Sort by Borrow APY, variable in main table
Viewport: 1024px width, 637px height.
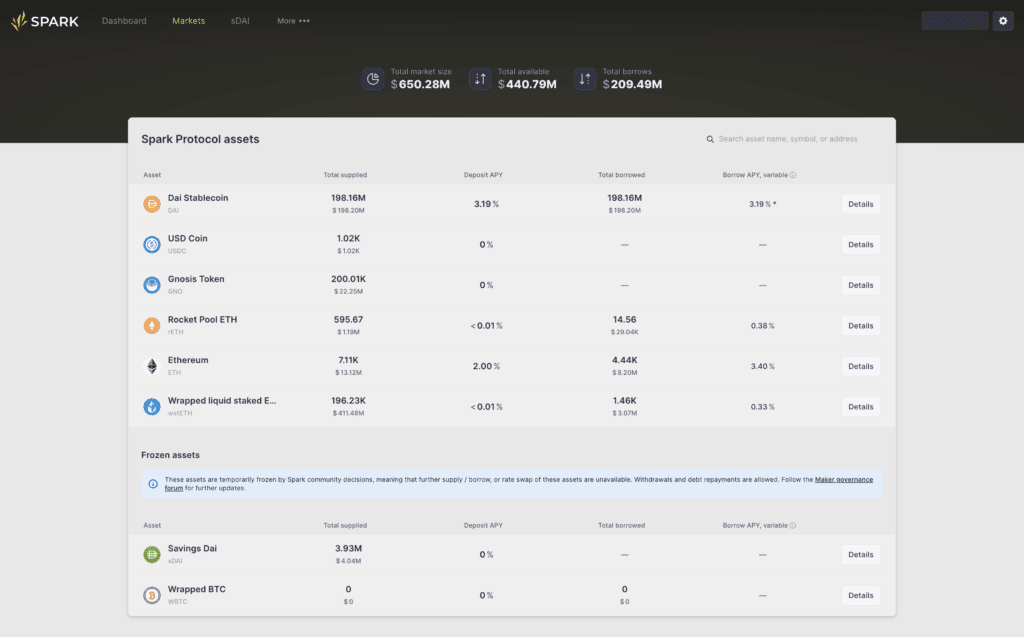coord(755,175)
